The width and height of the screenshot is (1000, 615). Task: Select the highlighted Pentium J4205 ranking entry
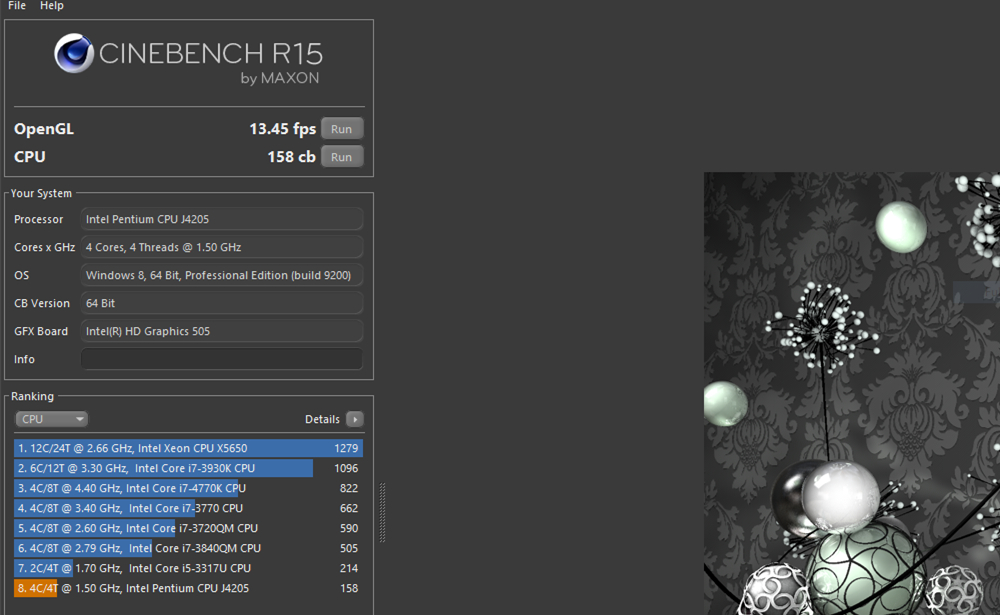click(188, 588)
